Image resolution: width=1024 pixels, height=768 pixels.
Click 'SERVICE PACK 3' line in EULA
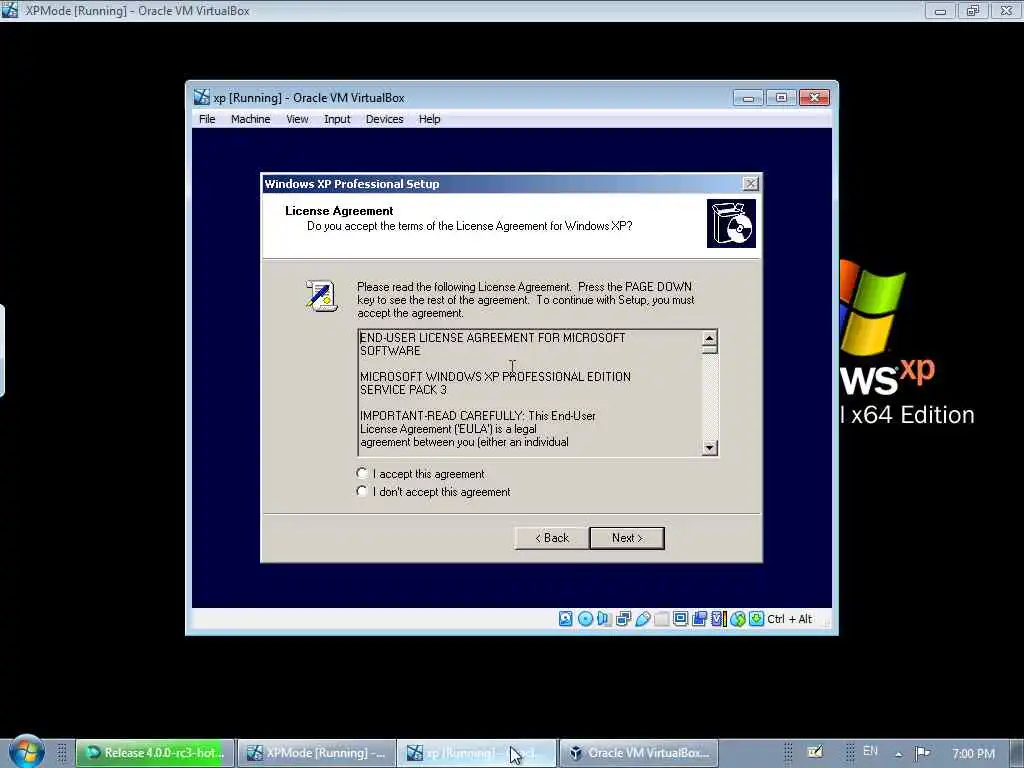[403, 390]
